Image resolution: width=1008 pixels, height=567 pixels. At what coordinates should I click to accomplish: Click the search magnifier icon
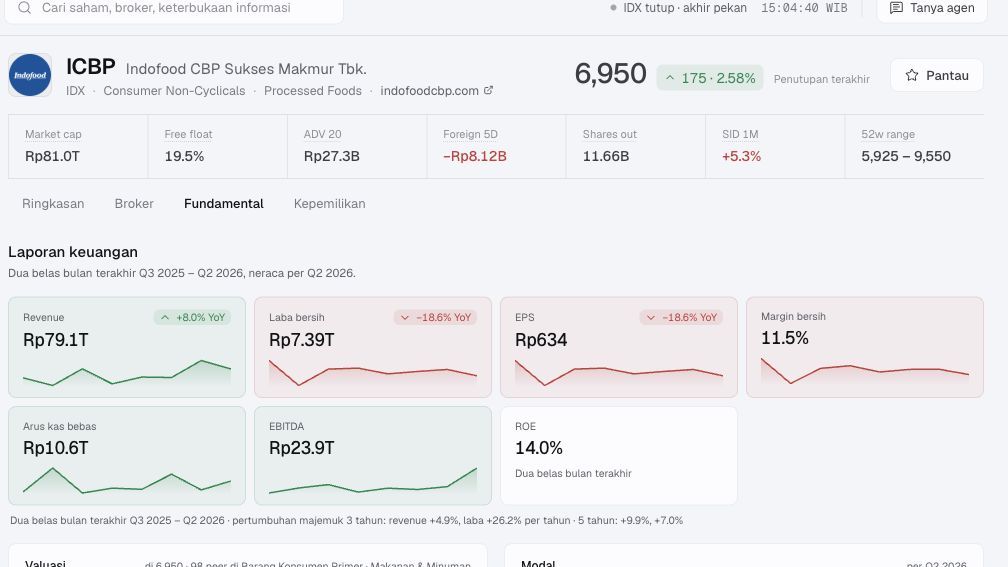point(24,8)
